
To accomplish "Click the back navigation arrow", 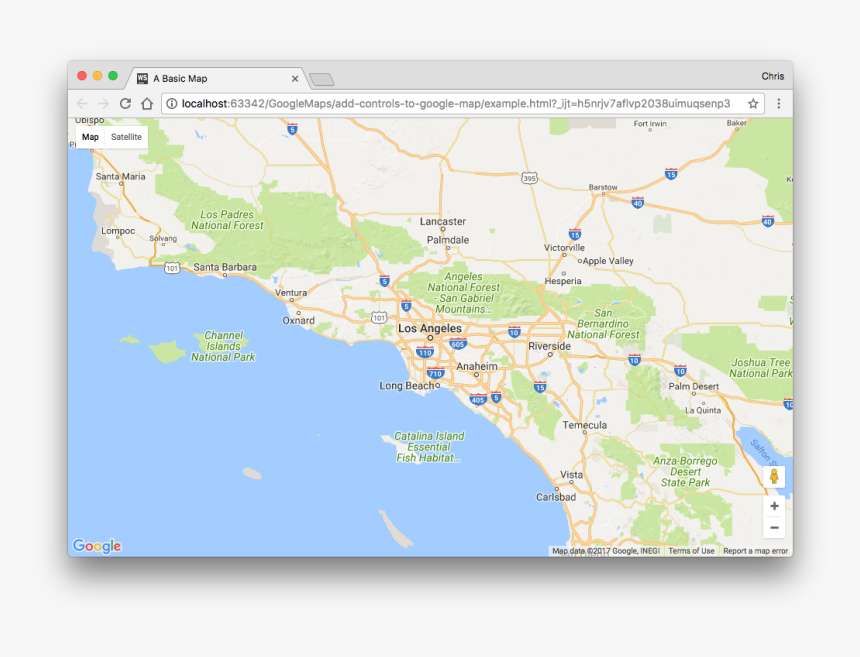I will click(x=81, y=103).
